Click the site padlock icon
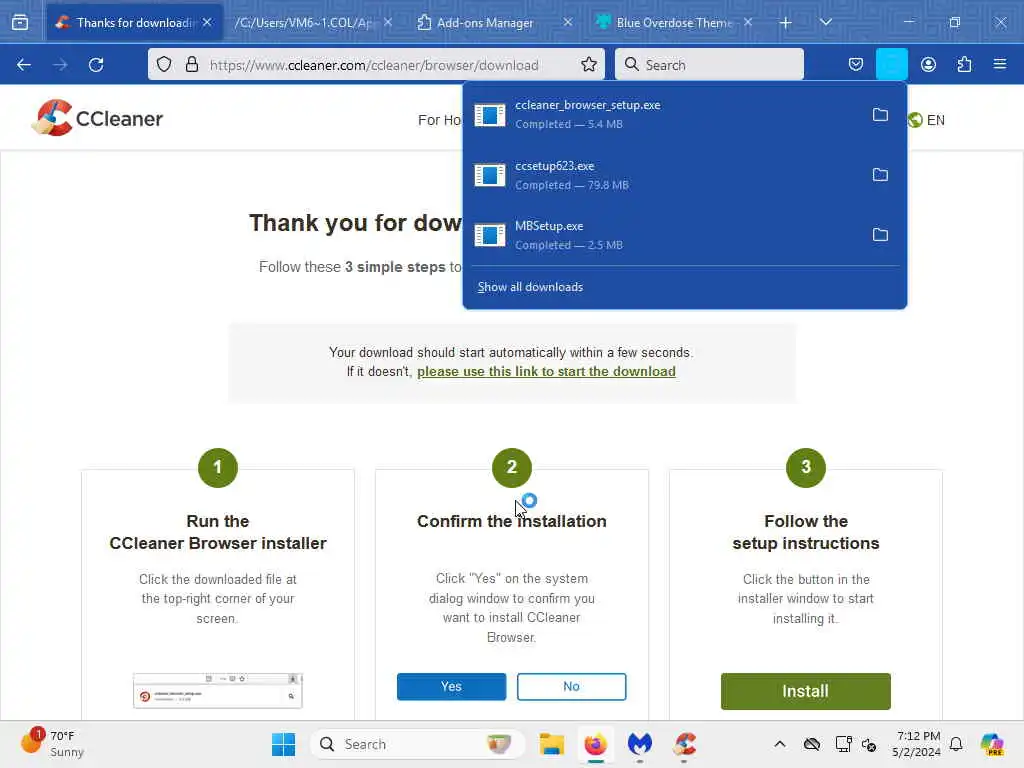 191,64
